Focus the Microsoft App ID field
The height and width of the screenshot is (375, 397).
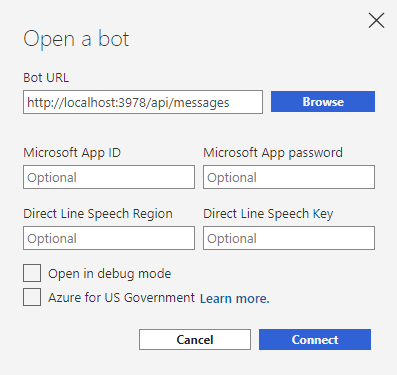point(109,177)
